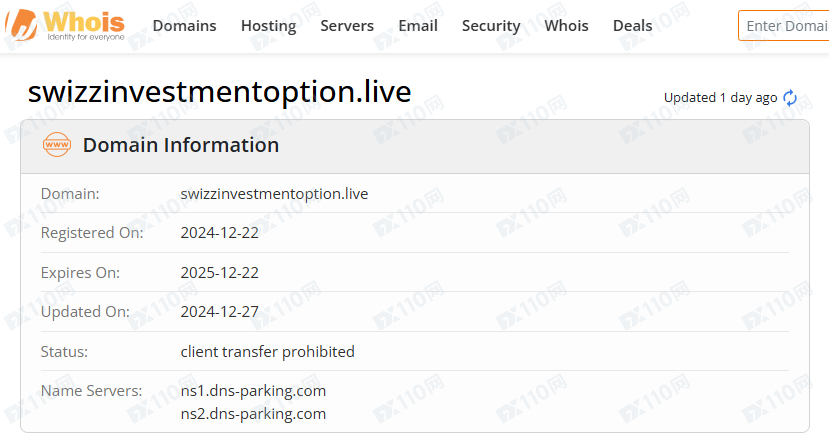Go to the Security menu
This screenshot has height=433, width=829.
point(491,26)
